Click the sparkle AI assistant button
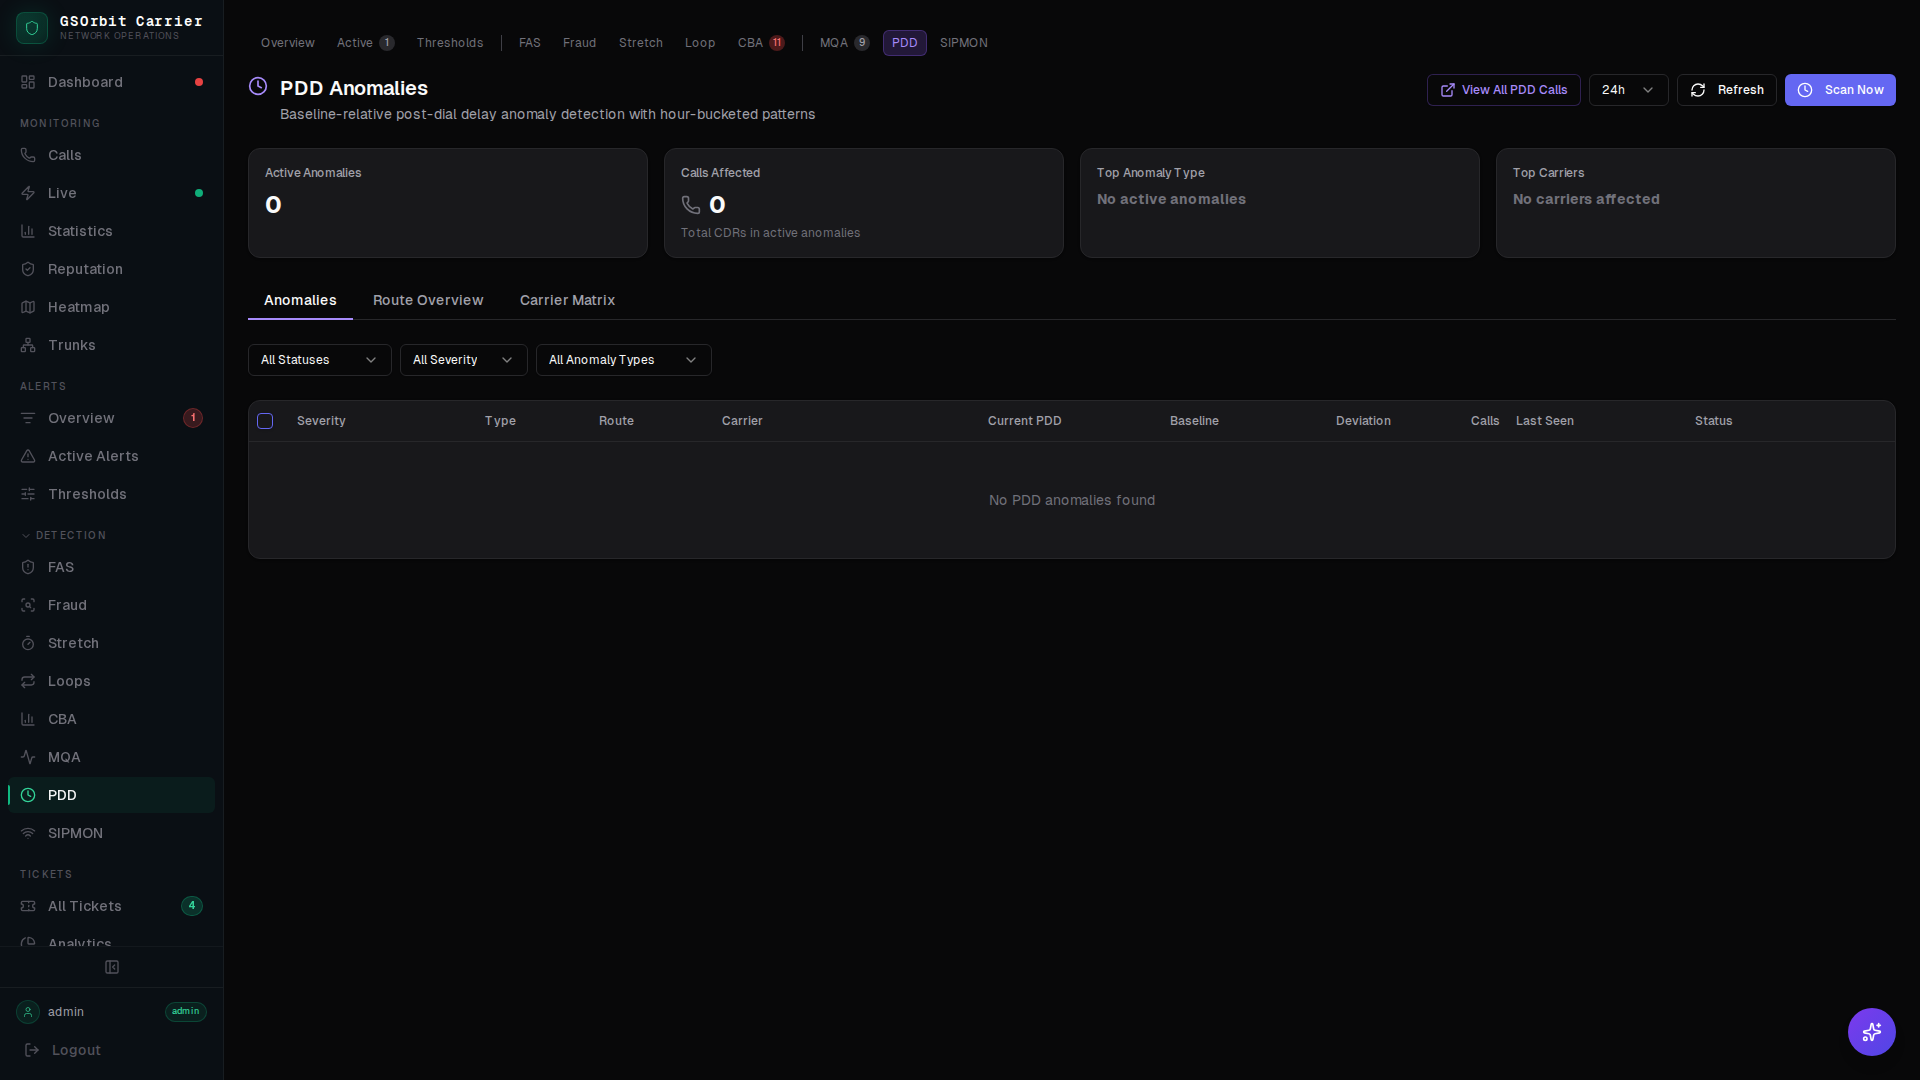Viewport: 1920px width, 1080px height. 1871,1031
